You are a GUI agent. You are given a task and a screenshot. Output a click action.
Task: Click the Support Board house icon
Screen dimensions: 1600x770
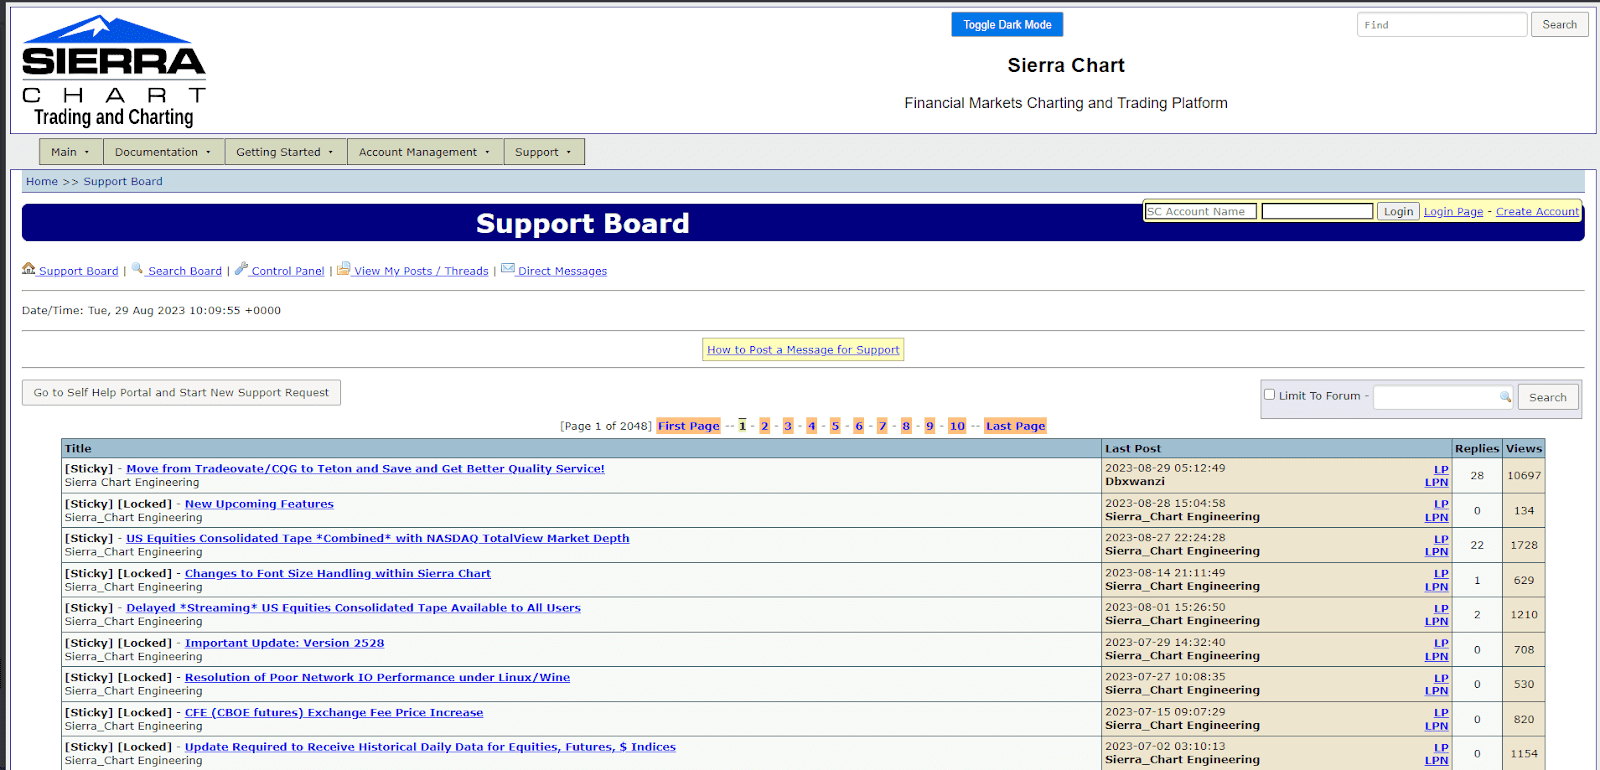pos(29,269)
